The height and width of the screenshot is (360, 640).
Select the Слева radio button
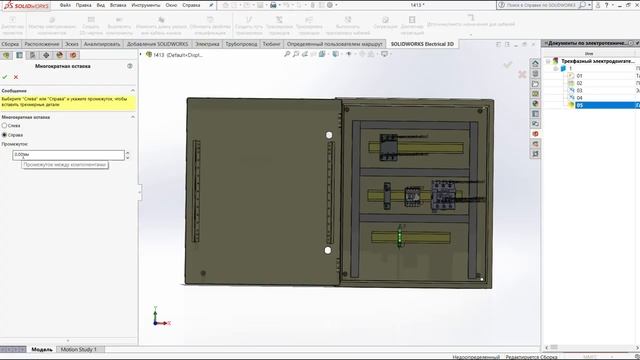point(4,125)
